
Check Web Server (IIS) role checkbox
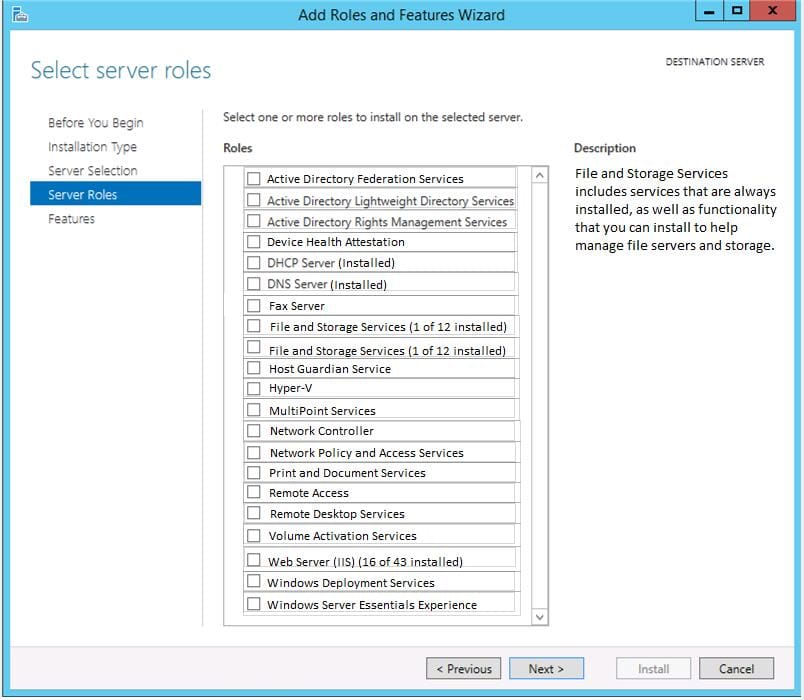[253, 559]
